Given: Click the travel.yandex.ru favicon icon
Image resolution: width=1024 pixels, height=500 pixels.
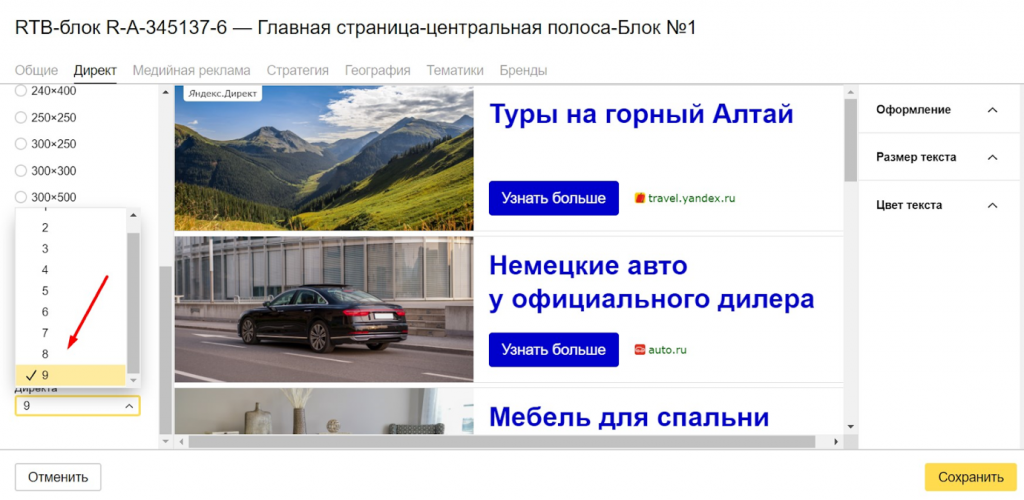Looking at the screenshot, I should click(x=640, y=198).
